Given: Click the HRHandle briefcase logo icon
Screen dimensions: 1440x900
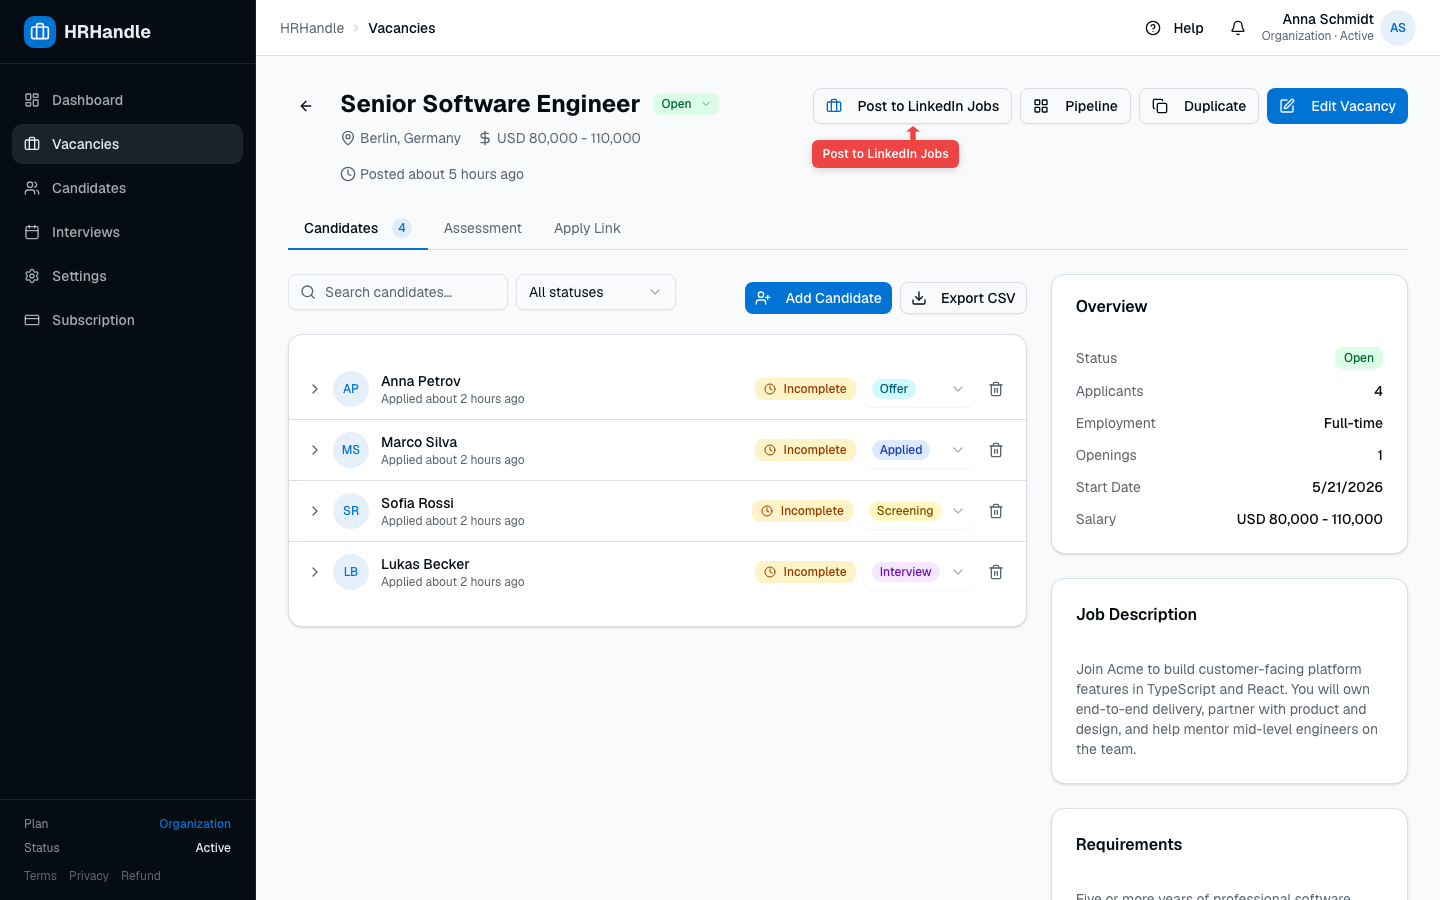Looking at the screenshot, I should 40,32.
